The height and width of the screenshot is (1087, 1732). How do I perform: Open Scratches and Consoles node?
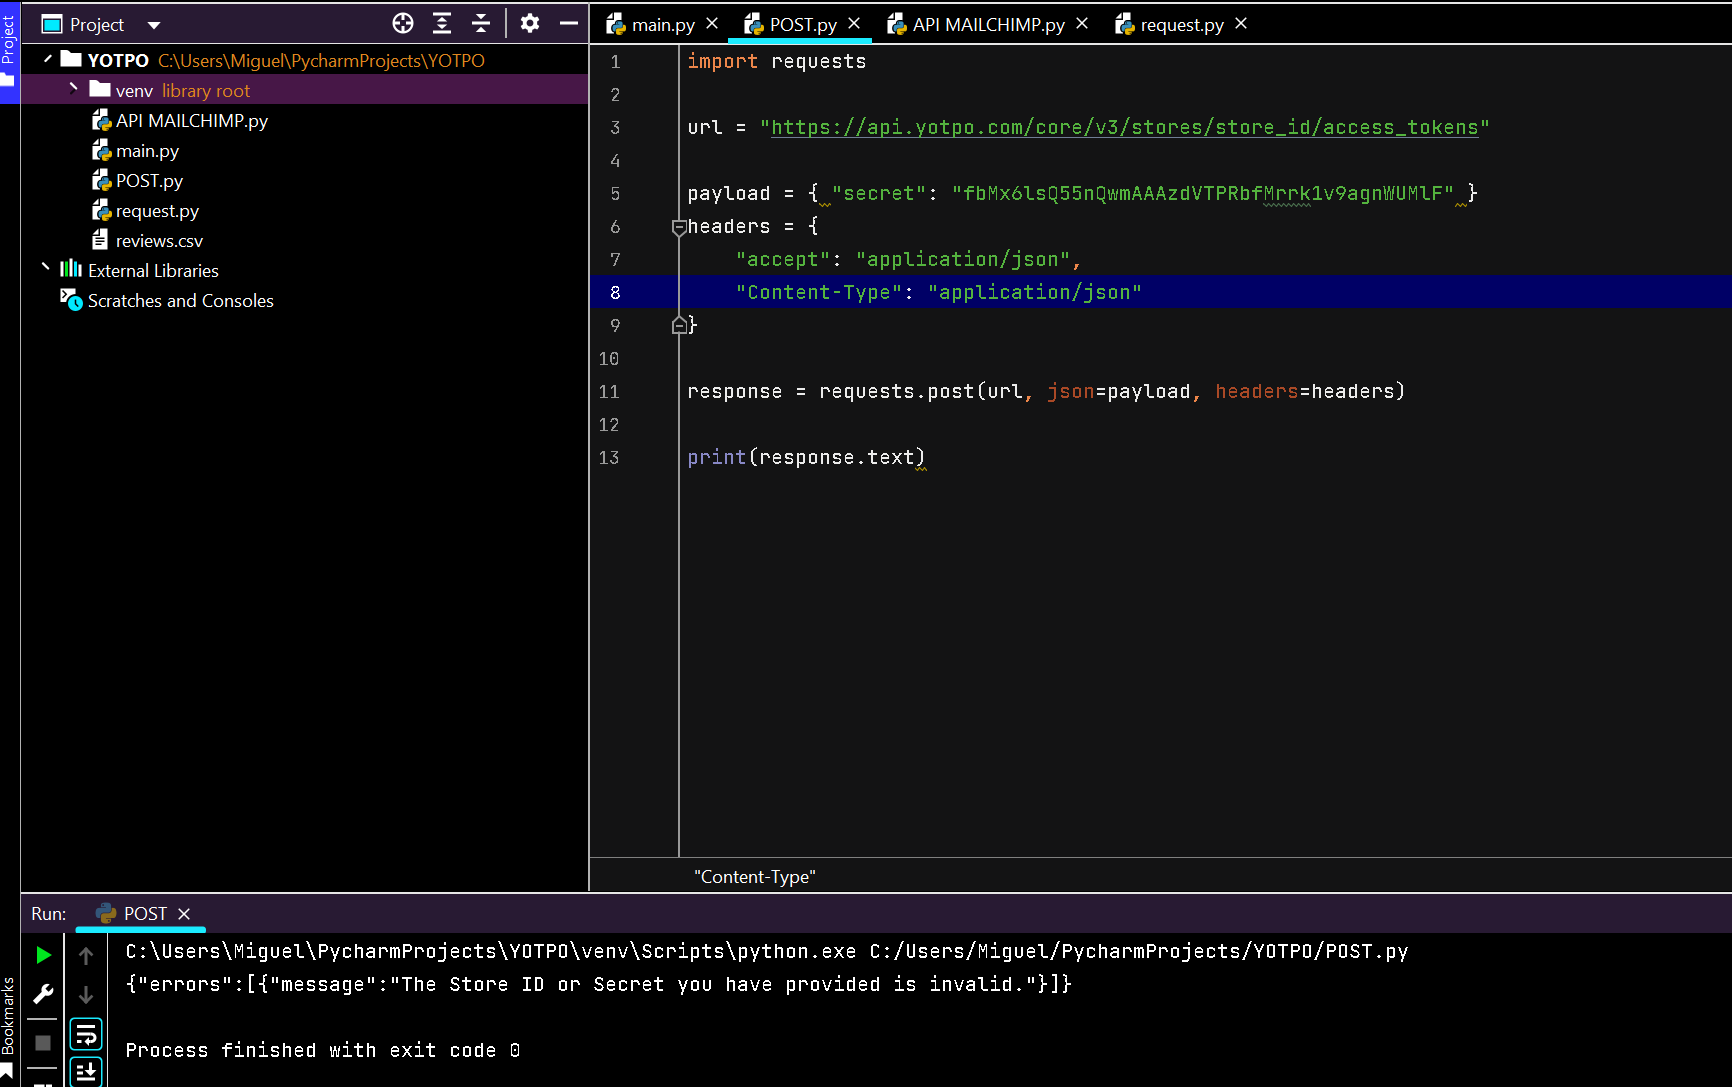[167, 301]
